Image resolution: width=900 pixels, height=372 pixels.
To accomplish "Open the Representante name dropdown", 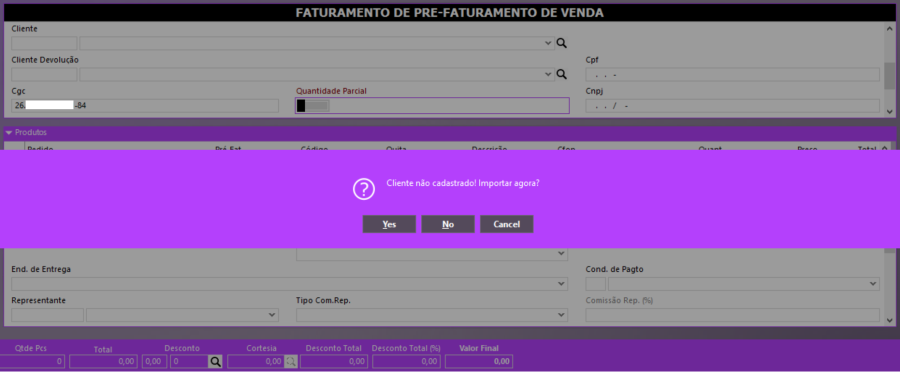I will 272,315.
